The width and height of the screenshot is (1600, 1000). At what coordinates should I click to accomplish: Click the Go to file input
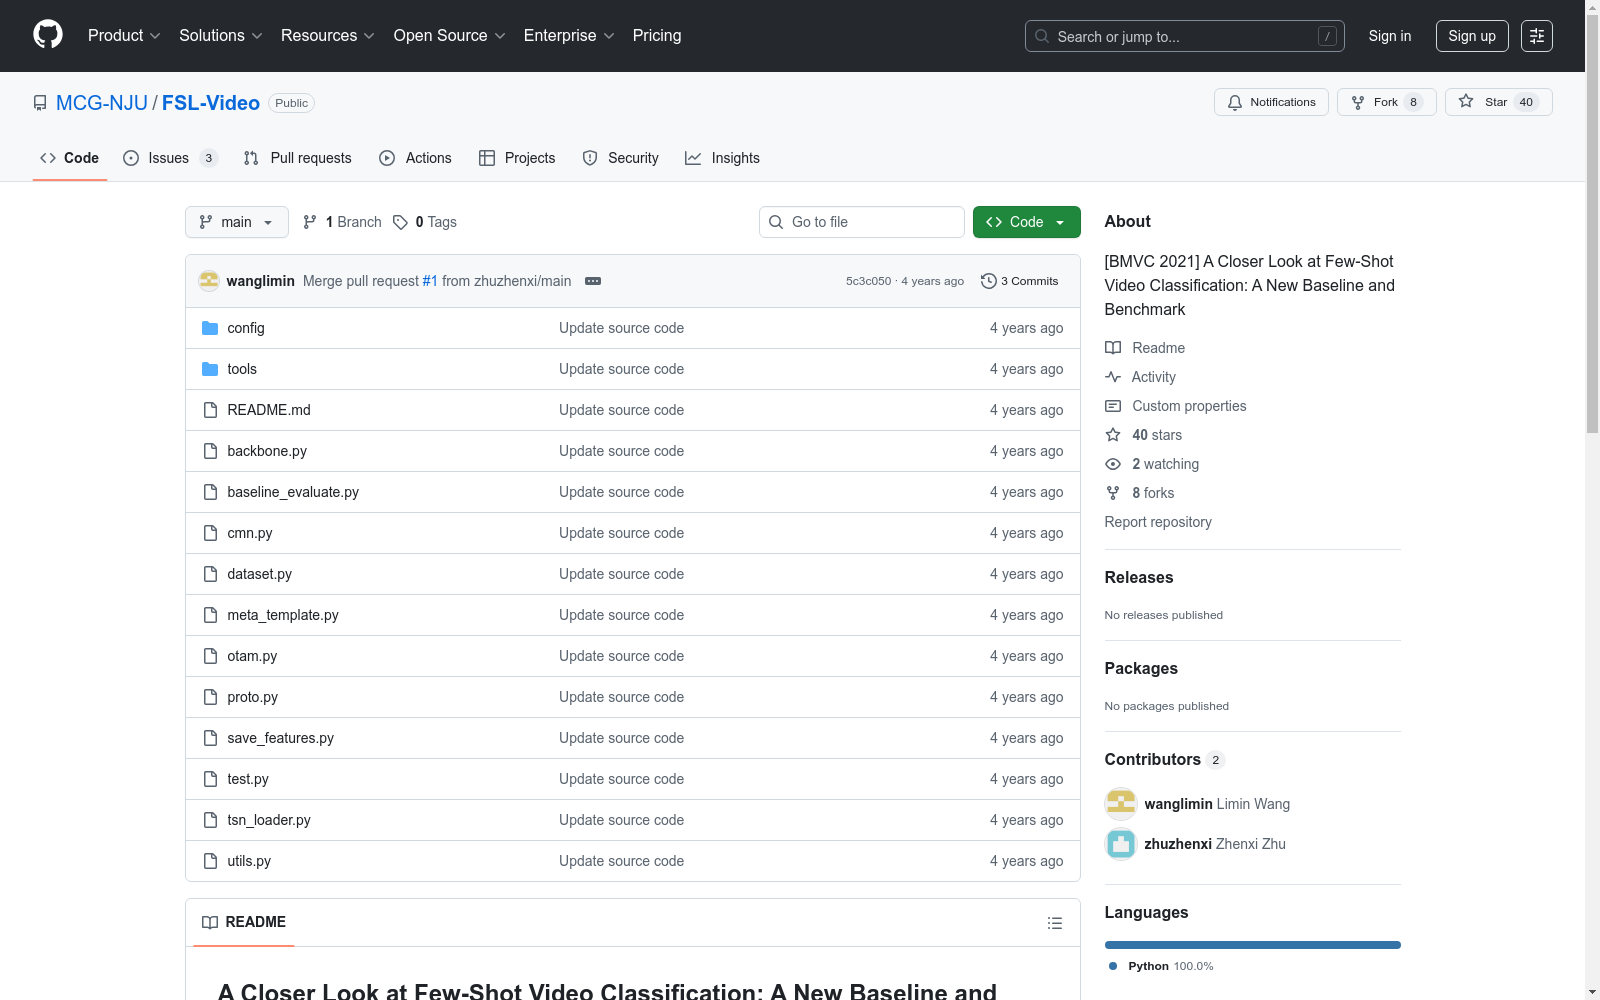point(862,222)
